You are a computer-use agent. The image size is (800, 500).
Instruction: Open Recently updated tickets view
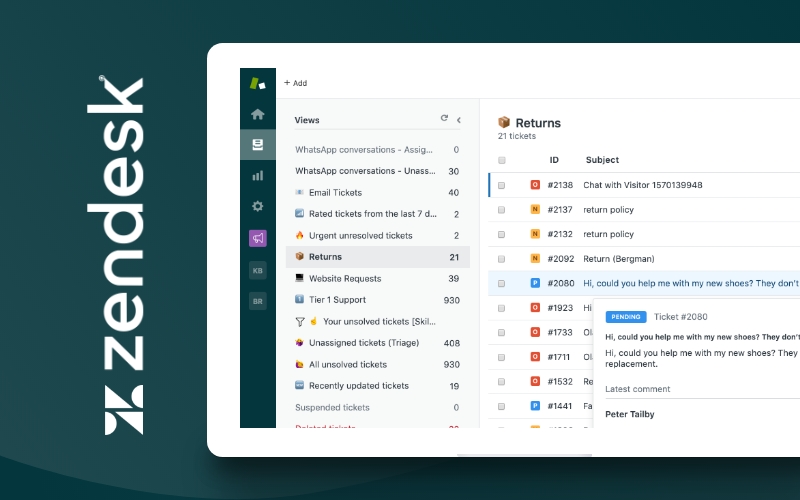[377, 386]
